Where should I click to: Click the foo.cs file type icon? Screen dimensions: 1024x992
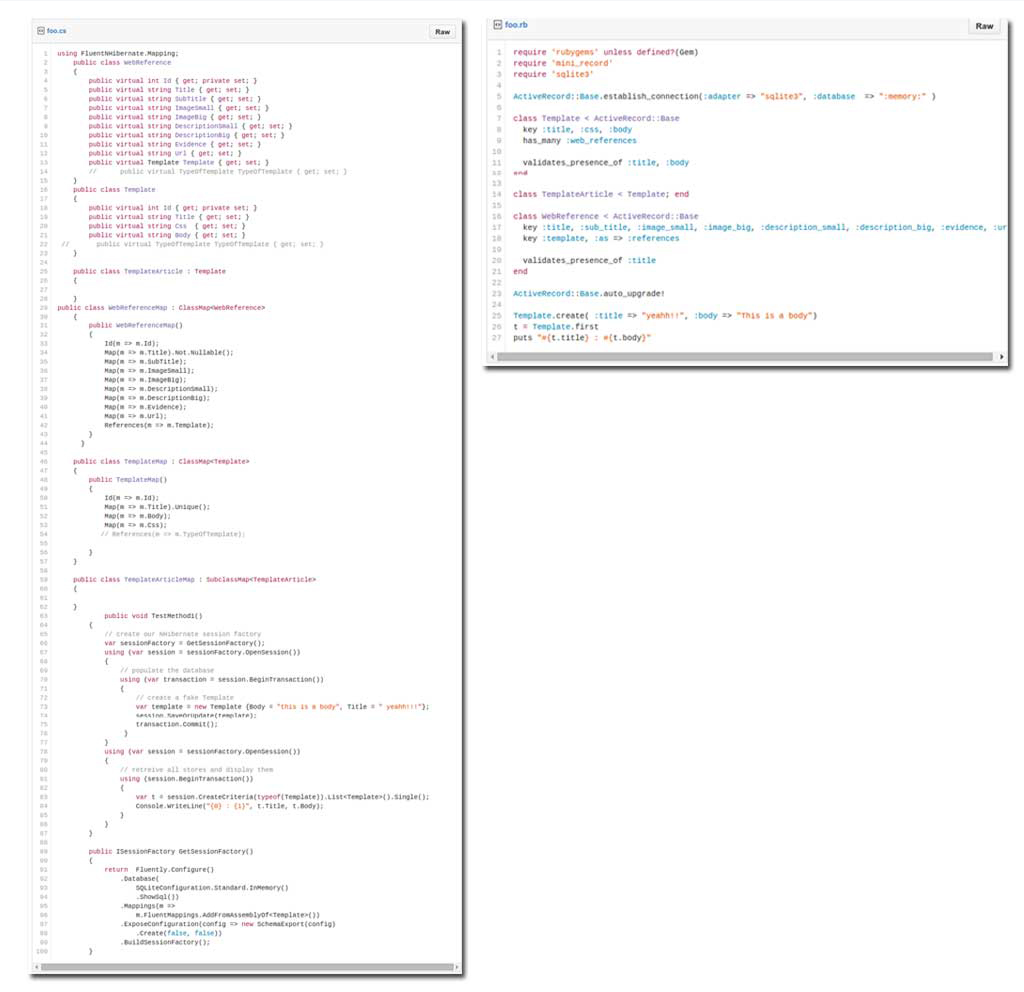(x=40, y=31)
